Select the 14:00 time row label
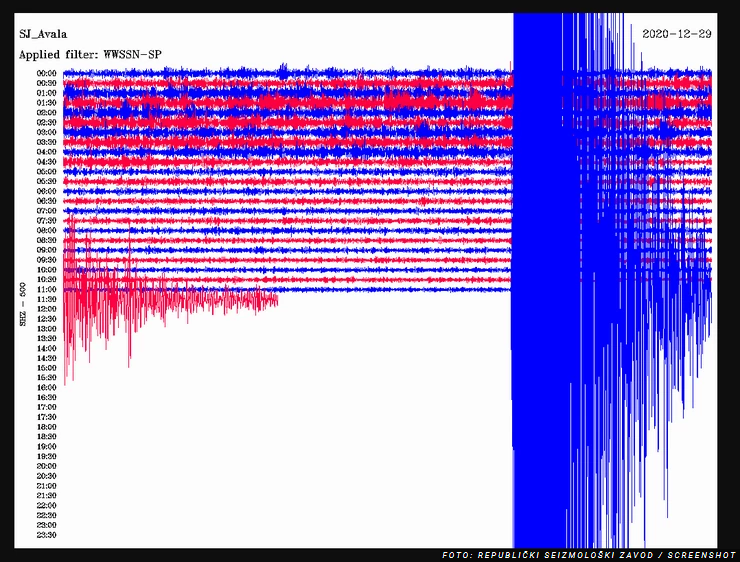The height and width of the screenshot is (562, 740). [46, 348]
